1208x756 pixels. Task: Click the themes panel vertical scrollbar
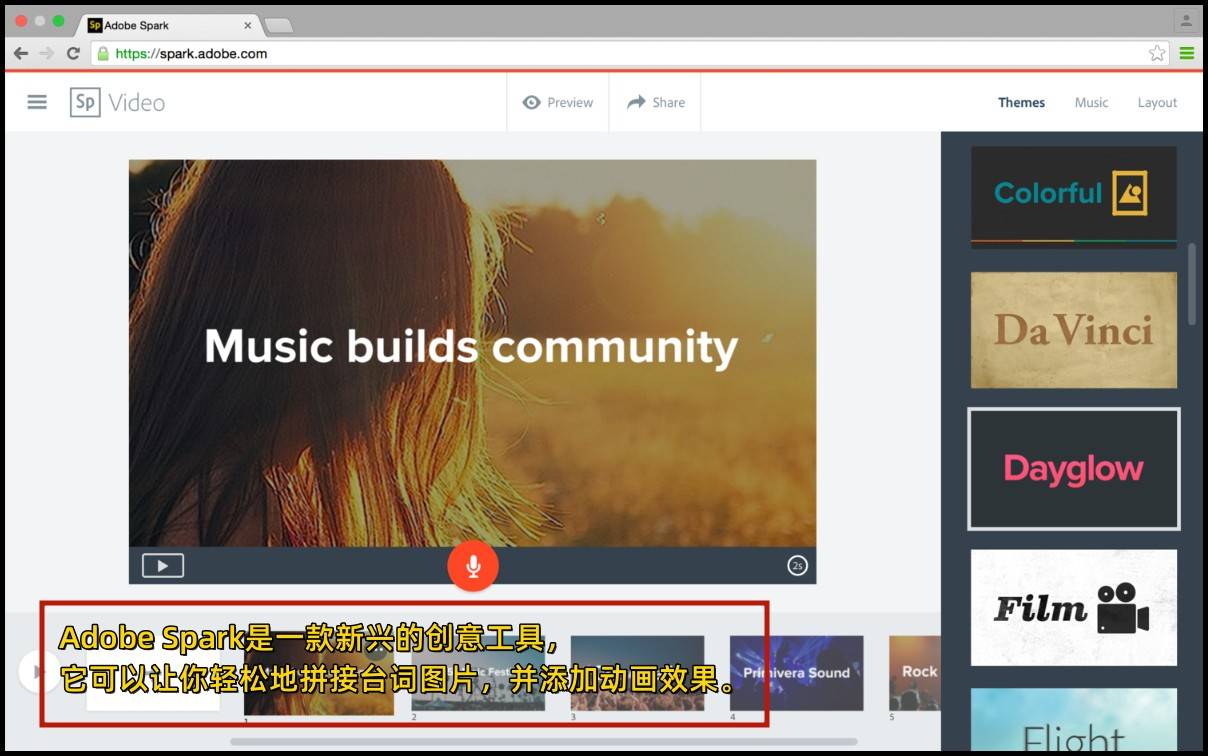(x=1192, y=283)
